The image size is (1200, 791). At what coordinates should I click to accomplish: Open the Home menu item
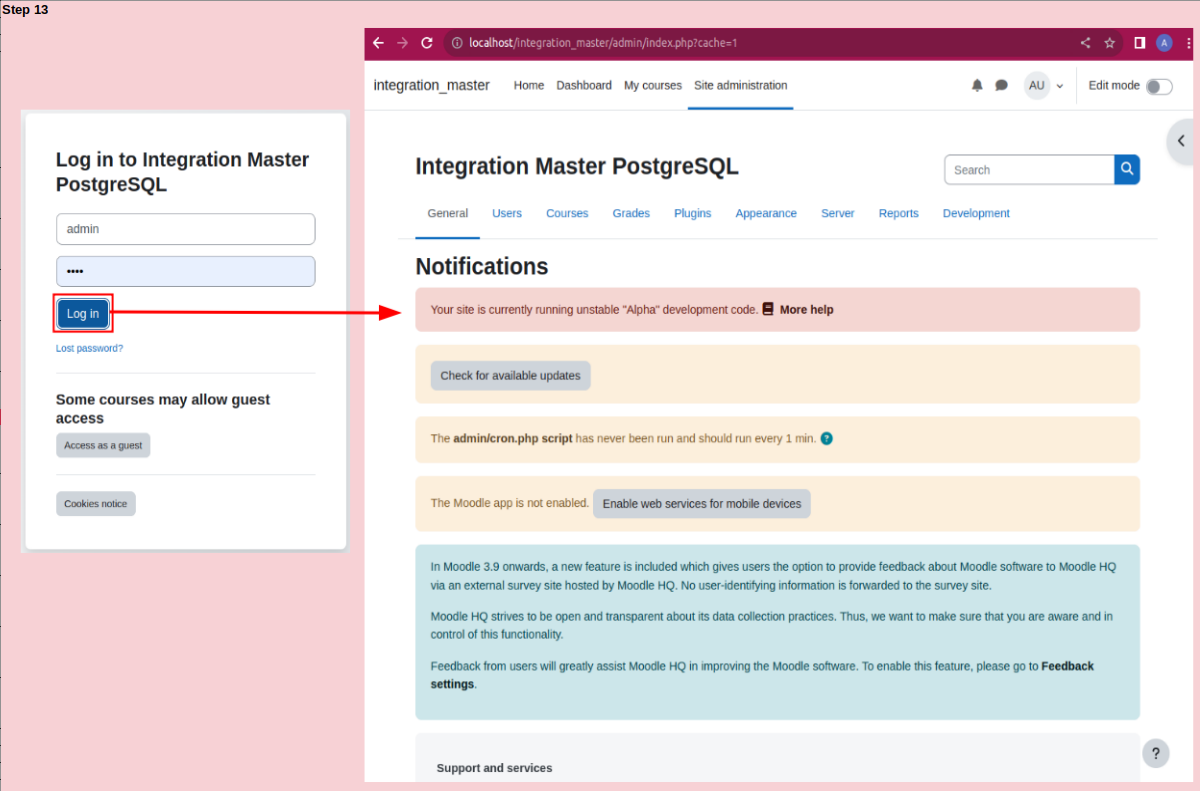529,86
